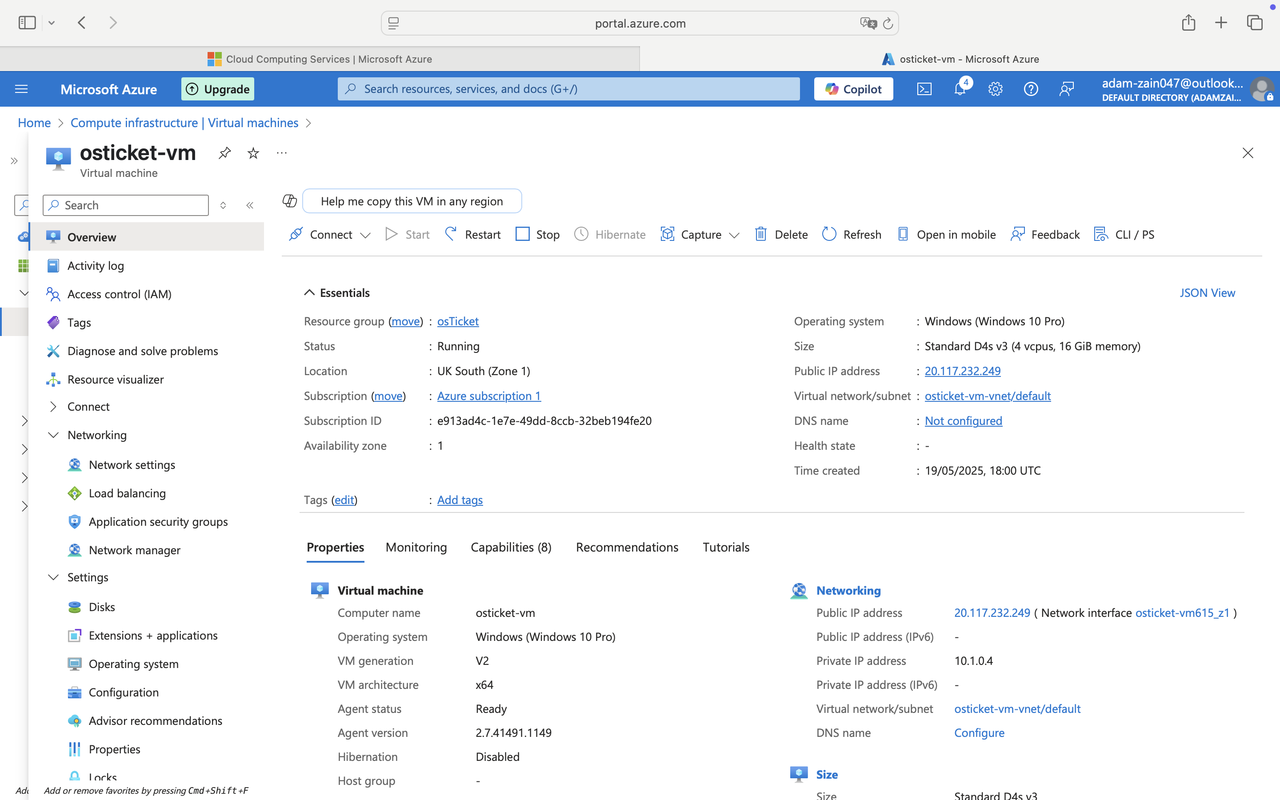Click Feedback in the command bar

coord(1045,234)
